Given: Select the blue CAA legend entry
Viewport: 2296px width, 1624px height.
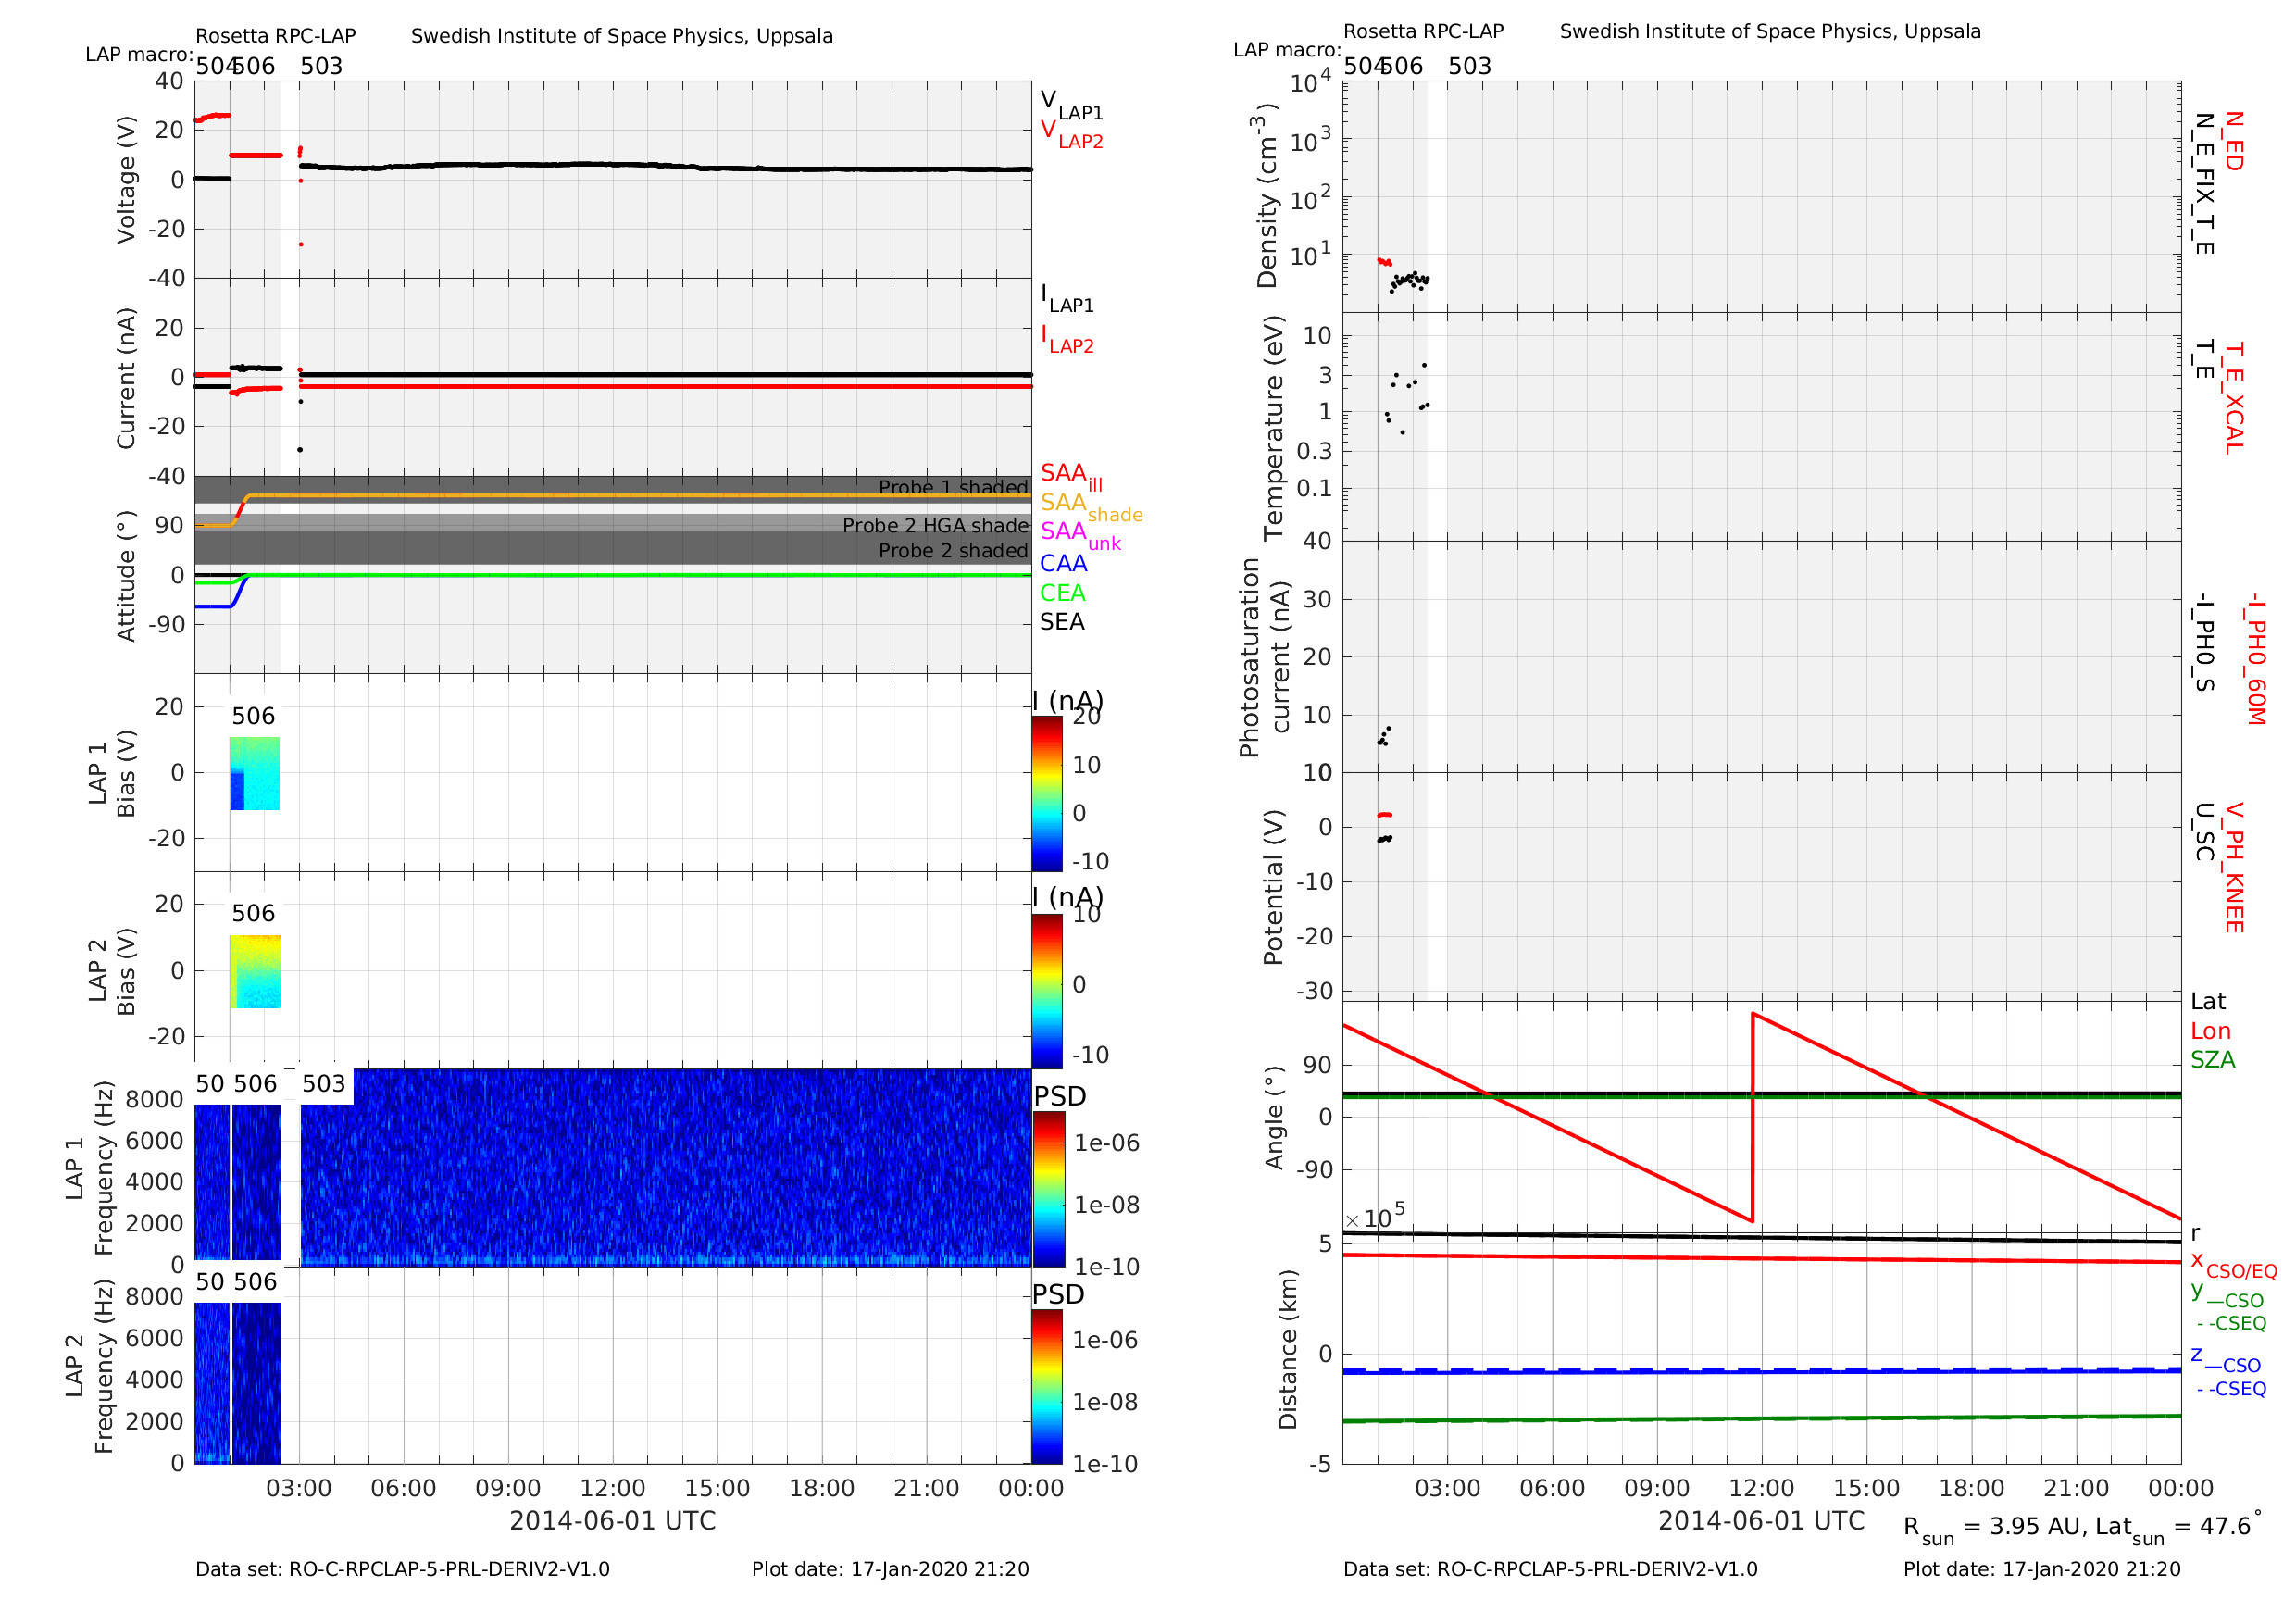Looking at the screenshot, I should 1063,563.
